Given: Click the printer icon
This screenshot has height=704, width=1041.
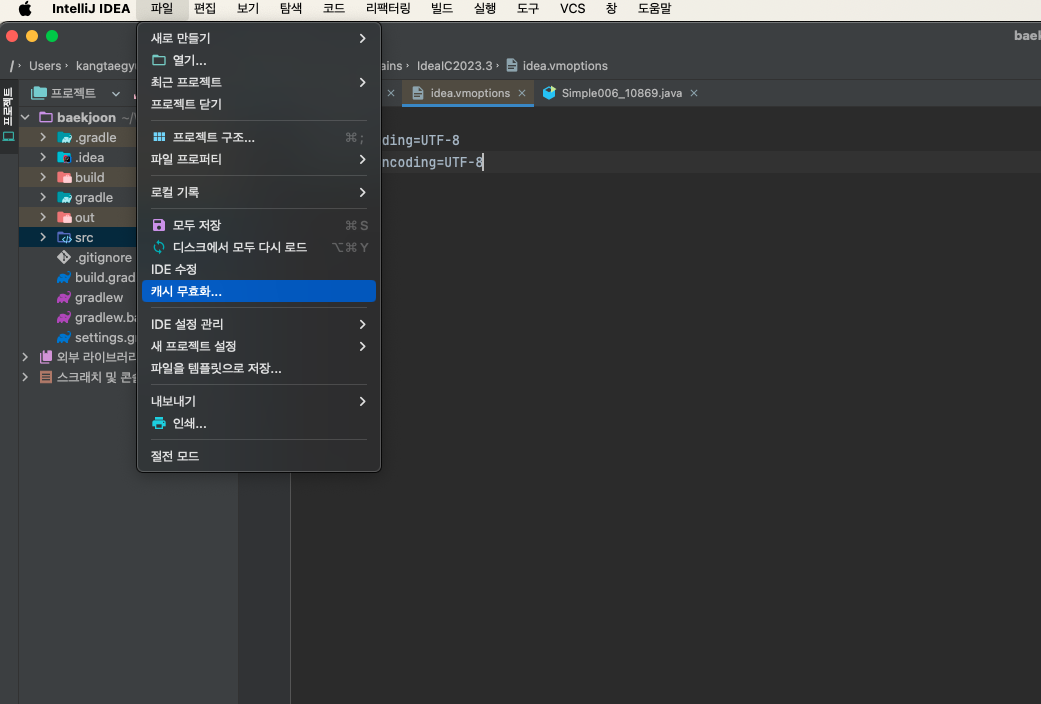Looking at the screenshot, I should (159, 423).
